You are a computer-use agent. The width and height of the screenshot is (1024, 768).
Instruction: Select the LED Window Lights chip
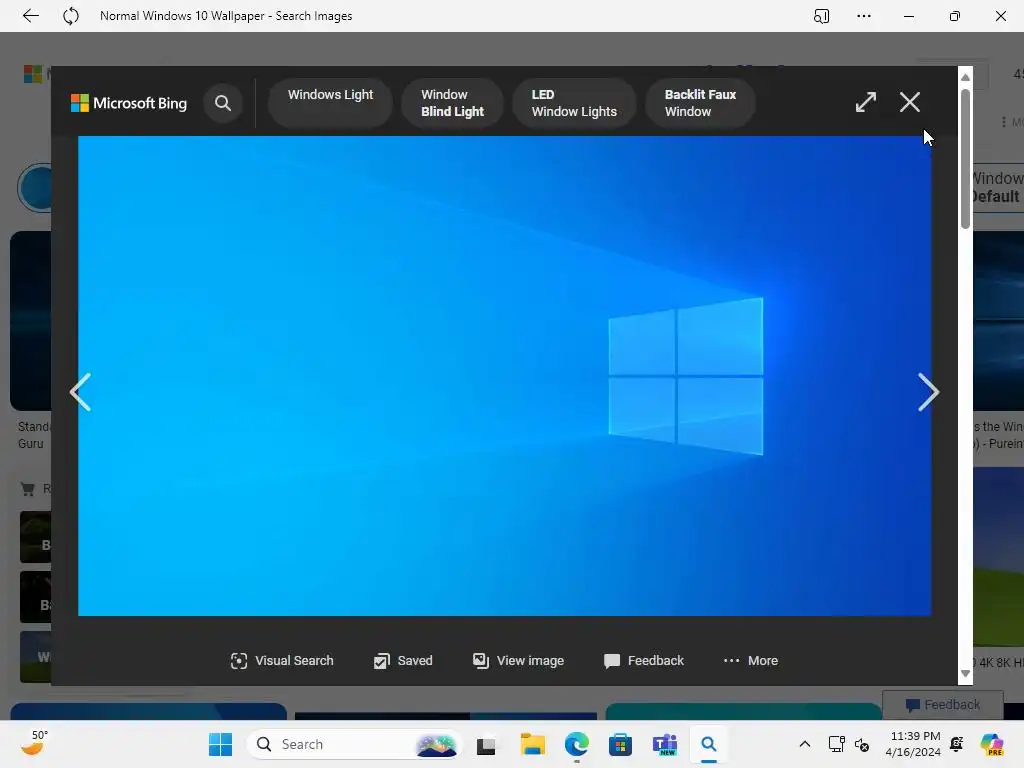point(574,103)
